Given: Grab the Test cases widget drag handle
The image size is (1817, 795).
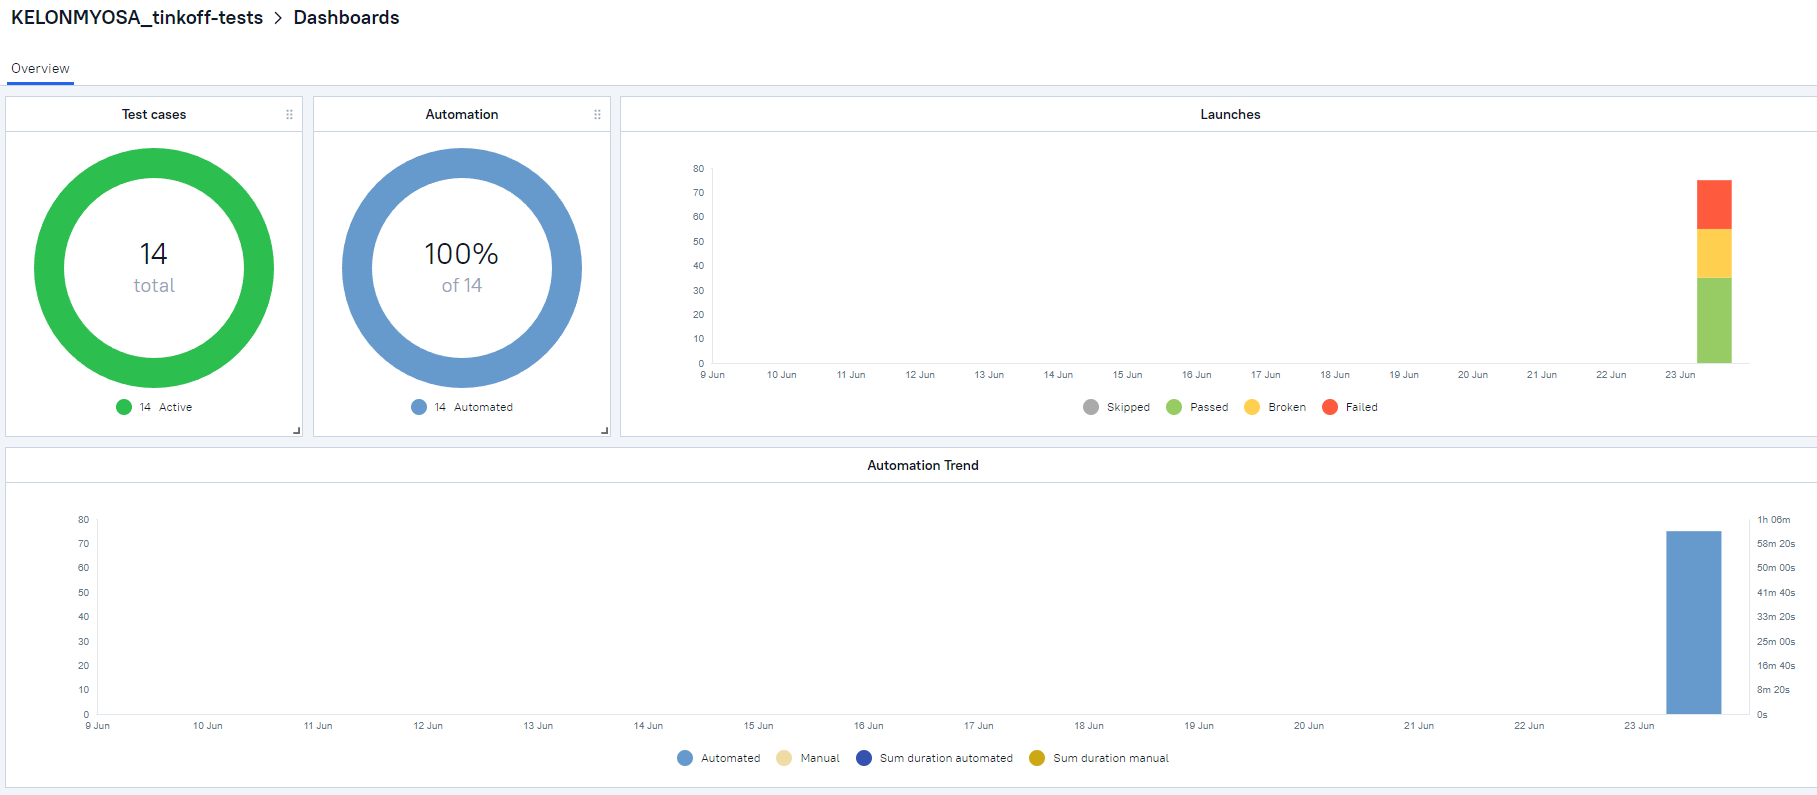Looking at the screenshot, I should click(290, 115).
